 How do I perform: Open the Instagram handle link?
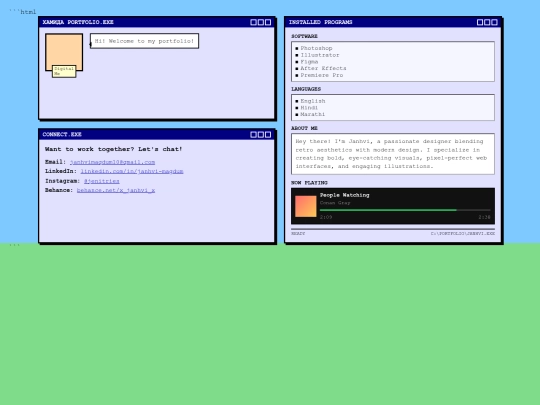(x=102, y=181)
